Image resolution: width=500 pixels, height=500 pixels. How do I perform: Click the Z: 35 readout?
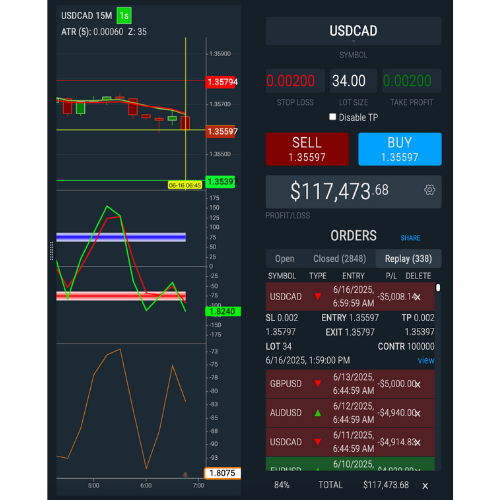pos(137,32)
